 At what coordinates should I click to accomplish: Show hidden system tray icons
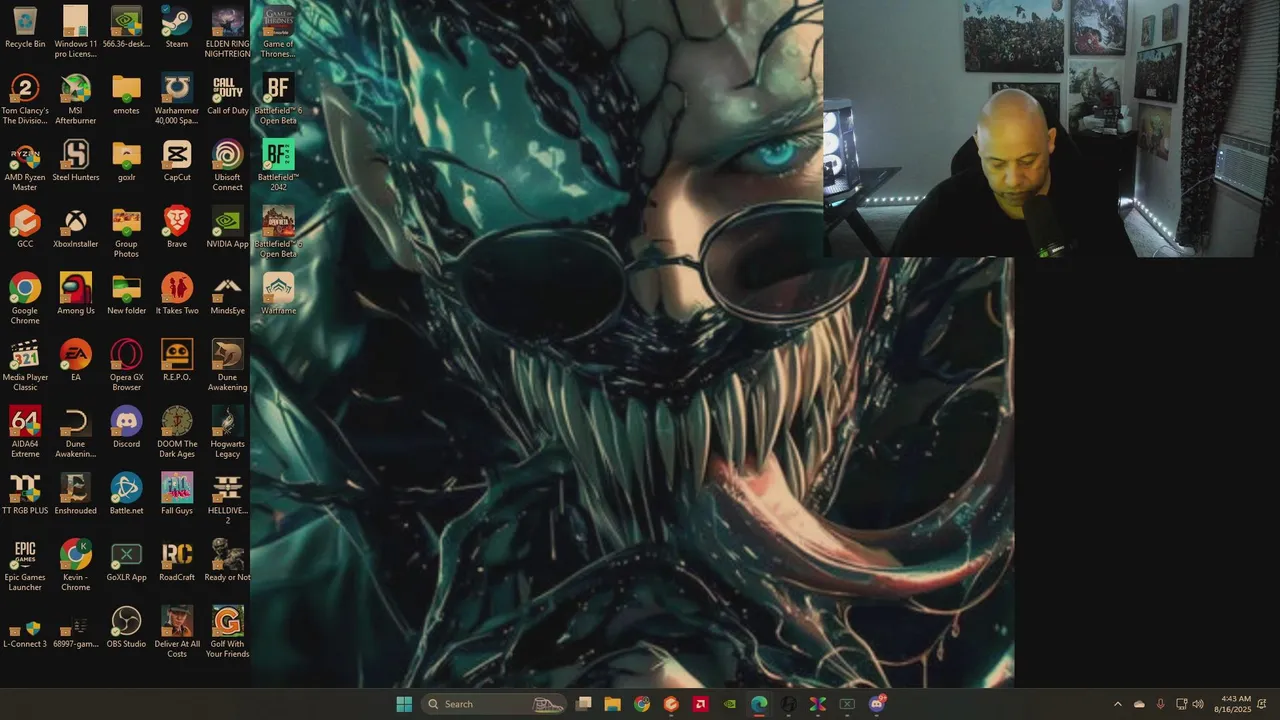(1118, 704)
